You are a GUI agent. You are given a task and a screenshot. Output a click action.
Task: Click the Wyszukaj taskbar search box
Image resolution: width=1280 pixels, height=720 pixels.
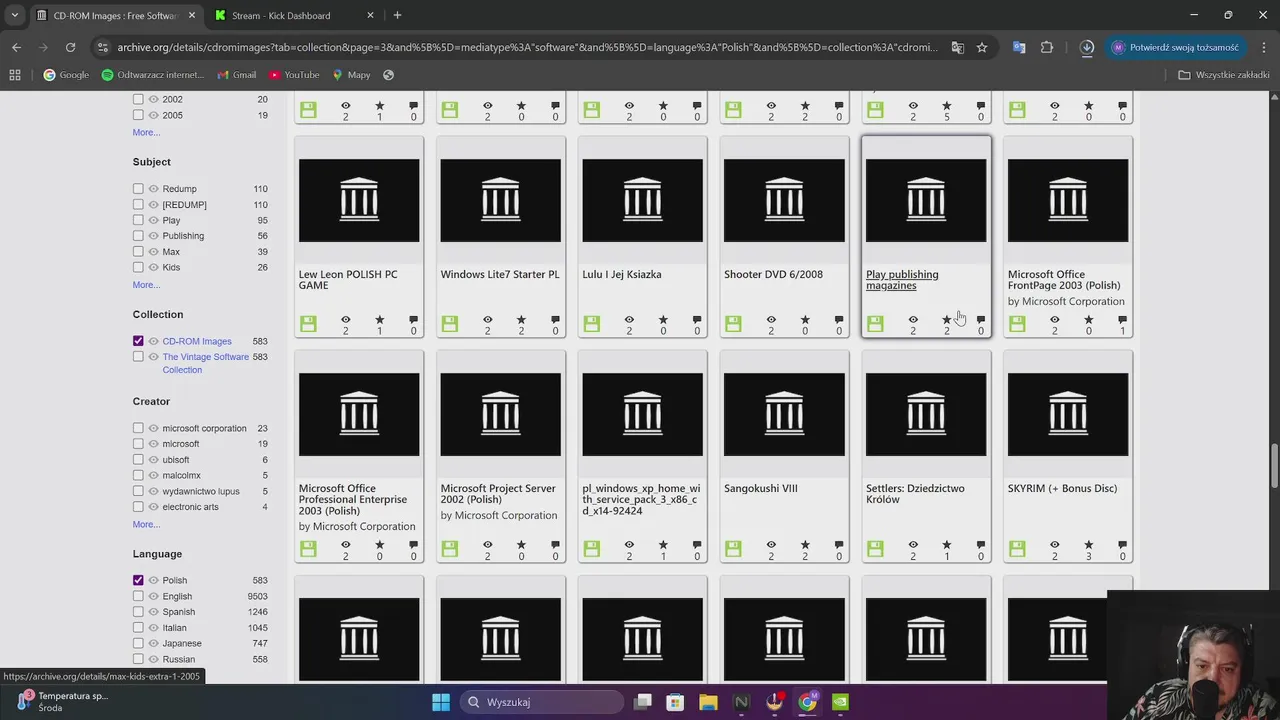pyautogui.click(x=540, y=702)
